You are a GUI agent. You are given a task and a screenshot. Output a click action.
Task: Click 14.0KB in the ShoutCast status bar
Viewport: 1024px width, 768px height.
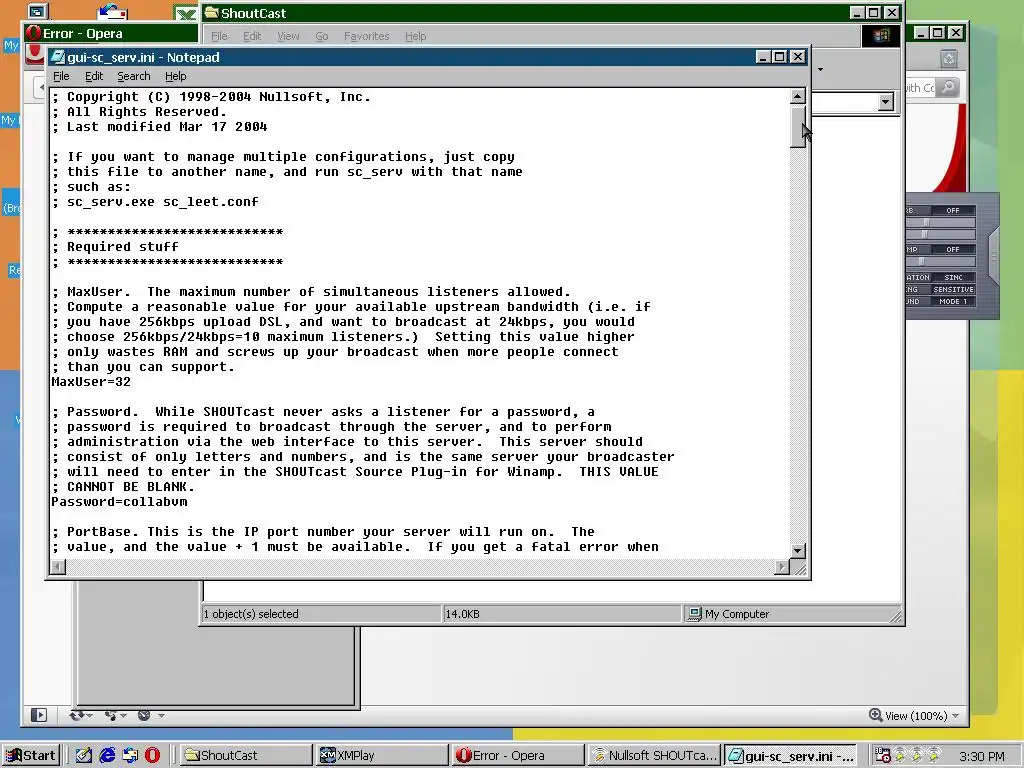tap(462, 614)
